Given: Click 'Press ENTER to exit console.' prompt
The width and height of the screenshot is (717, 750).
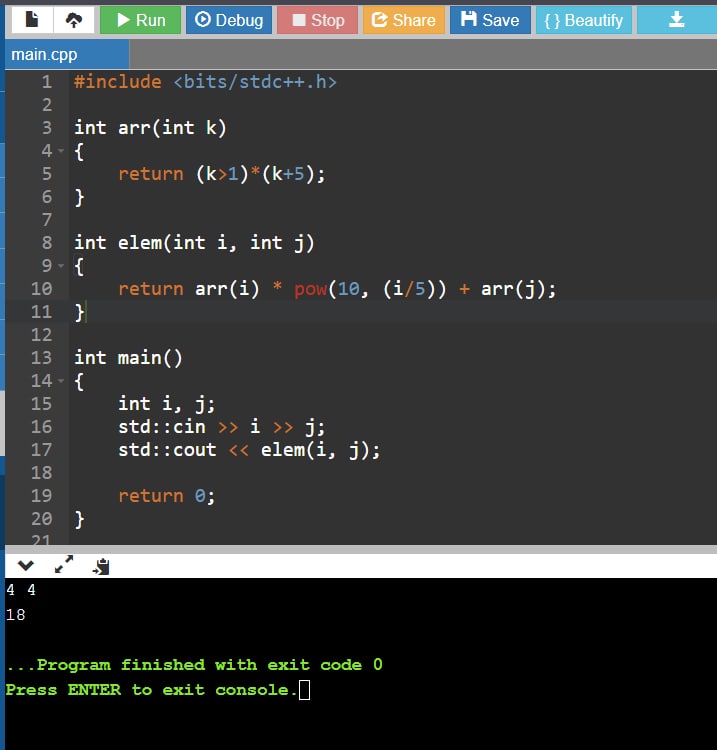Looking at the screenshot, I should point(151,690).
